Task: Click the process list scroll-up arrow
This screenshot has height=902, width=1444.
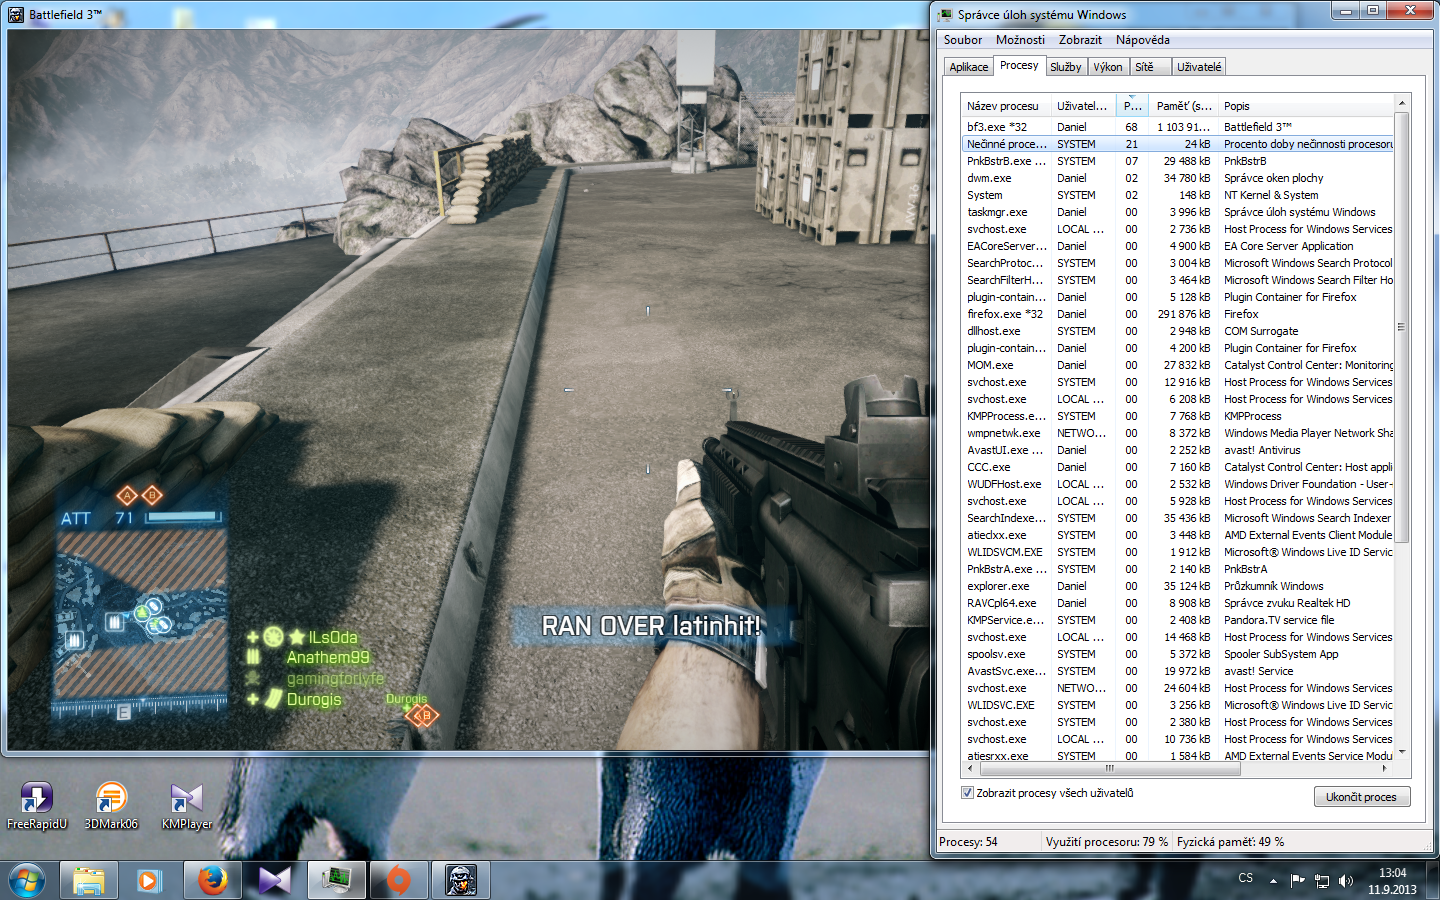Action: tap(1401, 103)
